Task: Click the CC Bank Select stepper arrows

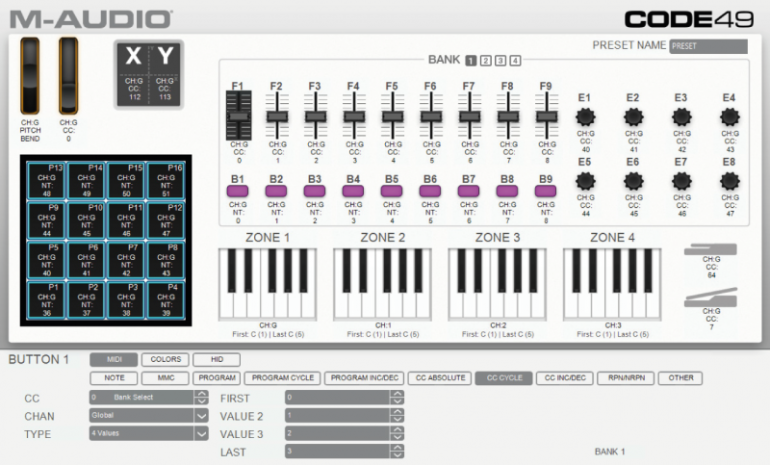Action: (201, 397)
